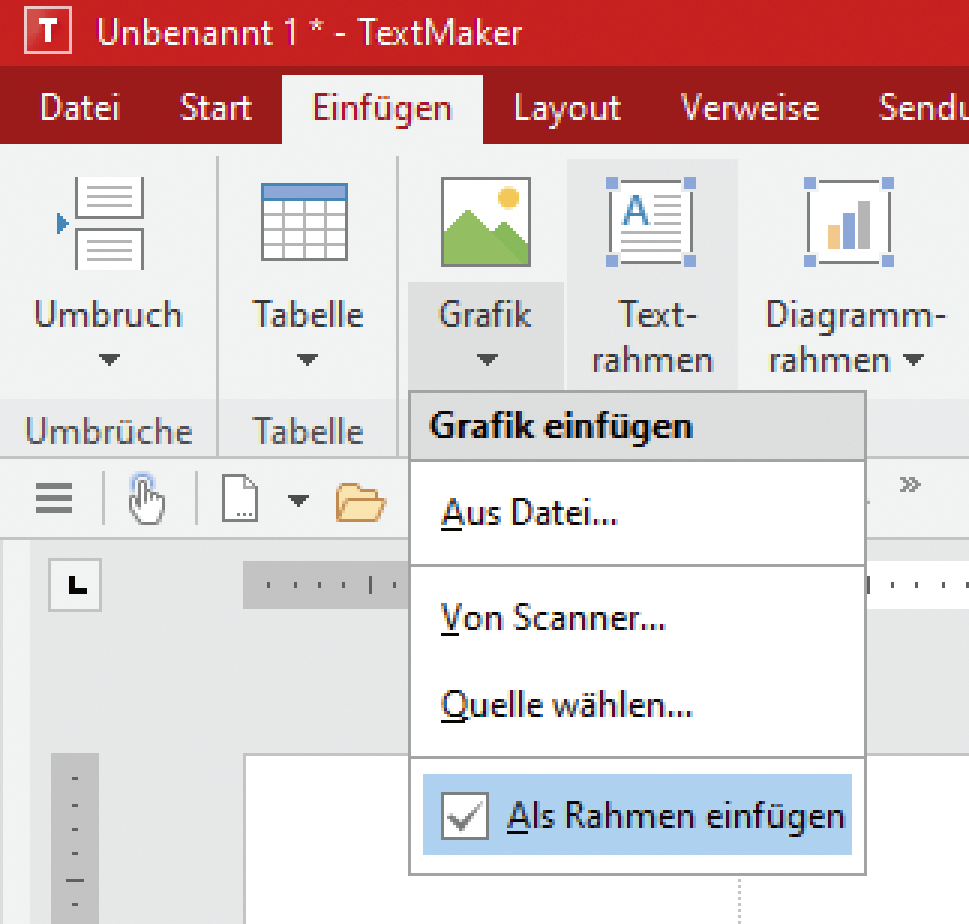Choose Aus Datei... from Grafik menu
The width and height of the screenshot is (969, 924).
[529, 513]
